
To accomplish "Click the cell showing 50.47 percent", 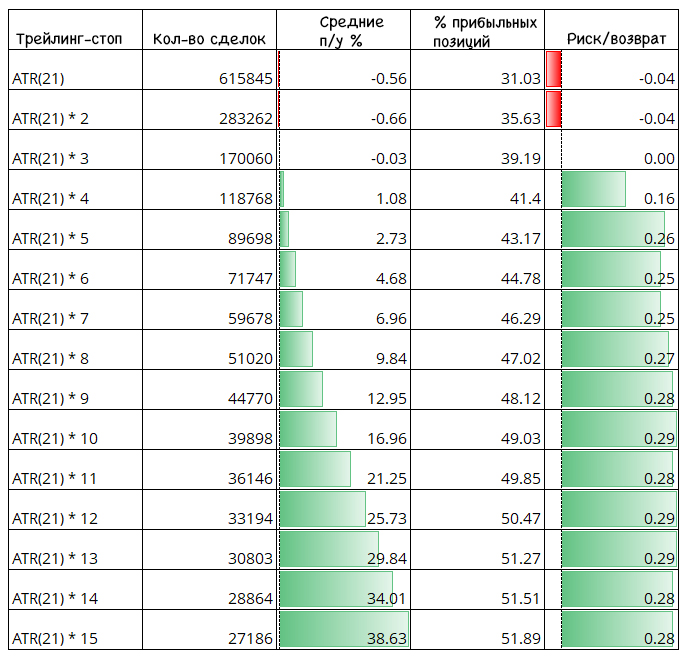I will [x=477, y=510].
